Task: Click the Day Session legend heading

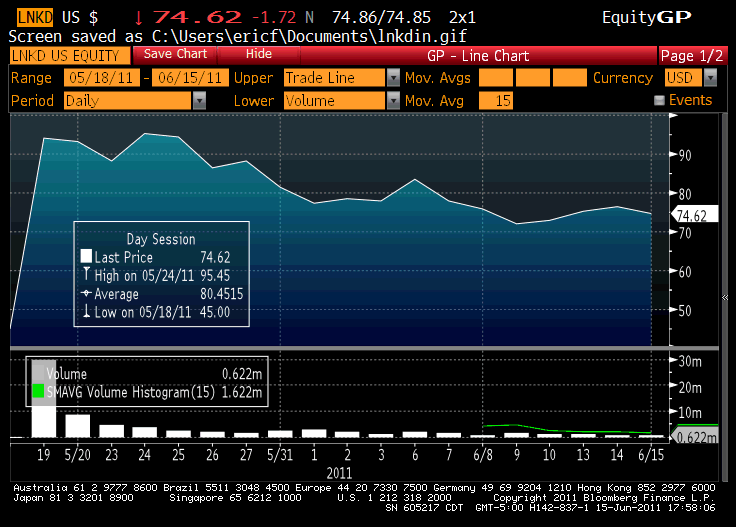Action: [161, 239]
